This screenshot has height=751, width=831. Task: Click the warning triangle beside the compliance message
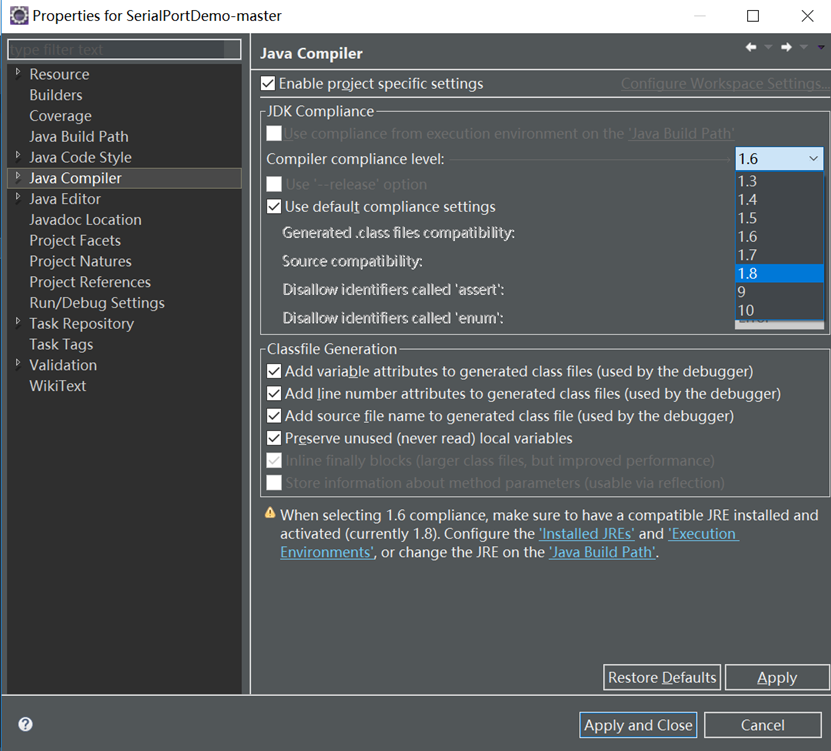268,514
